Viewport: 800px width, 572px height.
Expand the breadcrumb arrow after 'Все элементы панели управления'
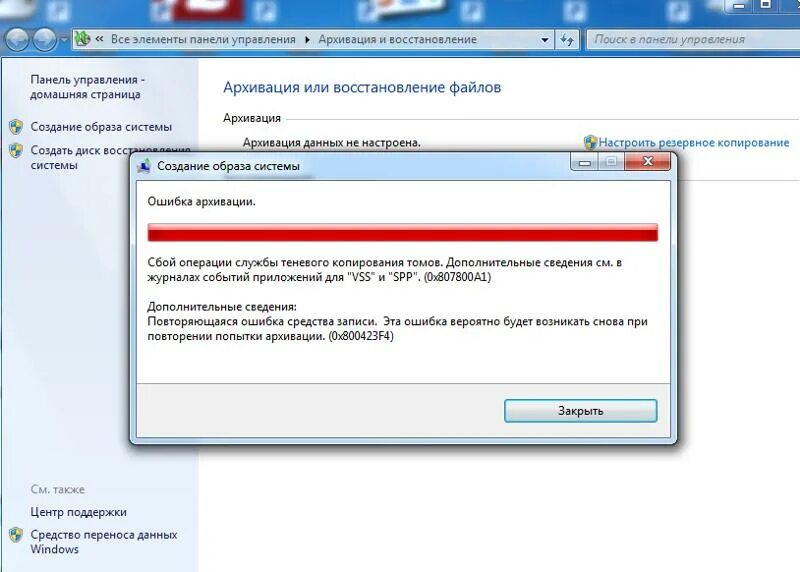[307, 40]
